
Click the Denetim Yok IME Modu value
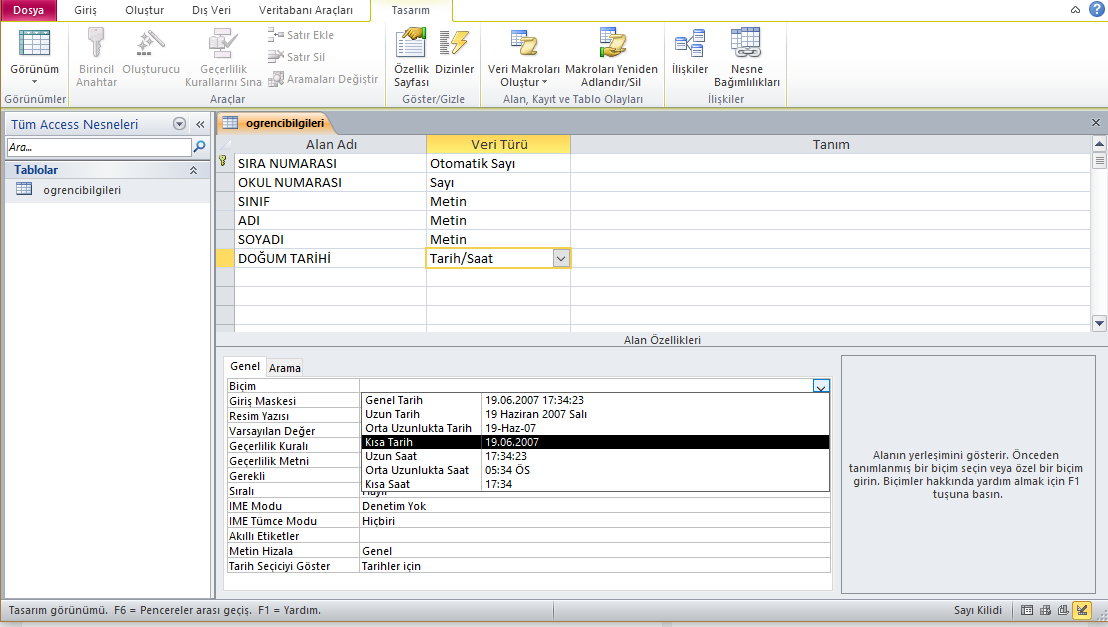(595, 506)
